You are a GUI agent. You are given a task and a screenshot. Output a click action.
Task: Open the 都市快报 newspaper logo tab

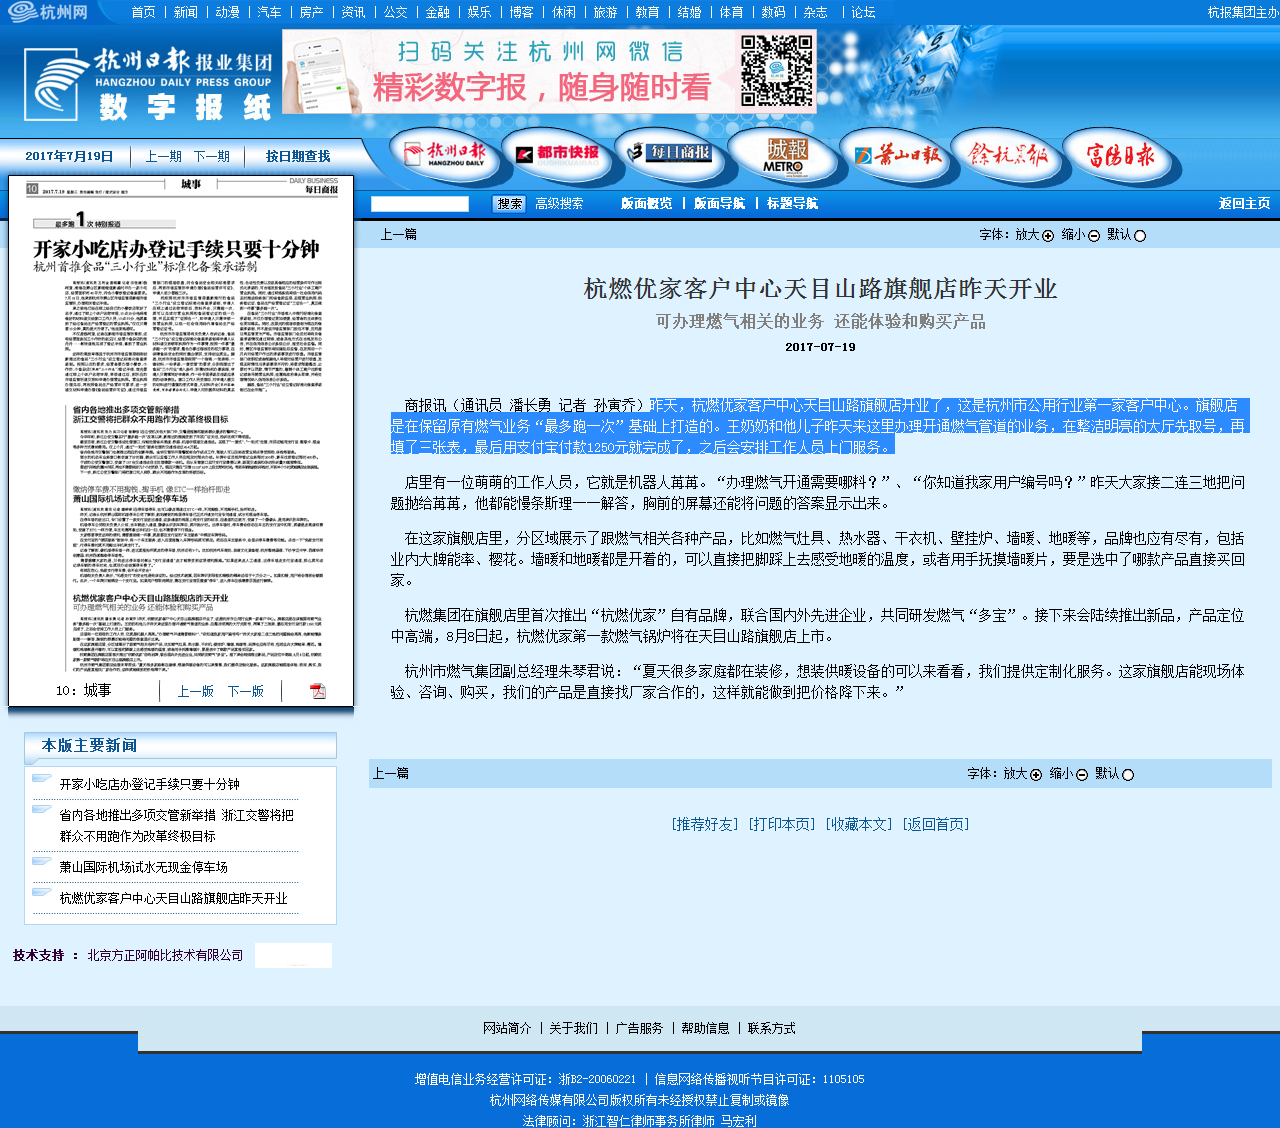pyautogui.click(x=557, y=154)
